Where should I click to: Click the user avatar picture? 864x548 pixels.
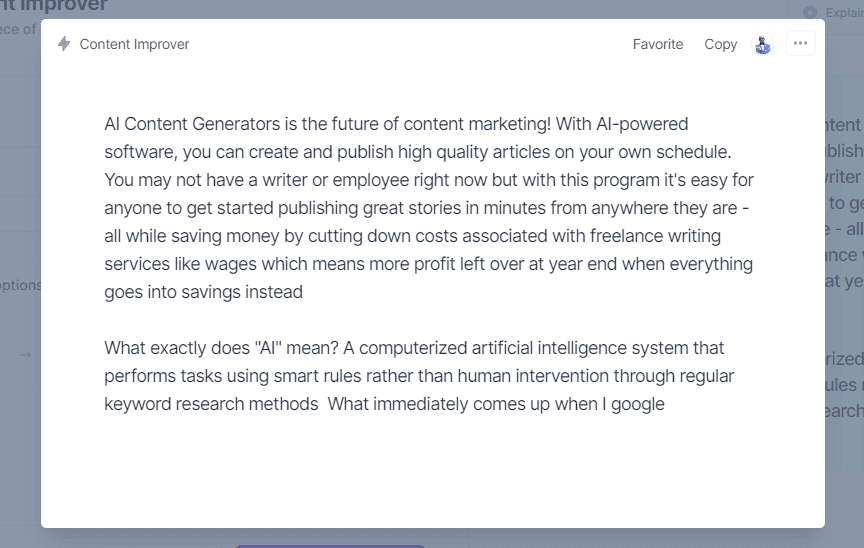763,44
